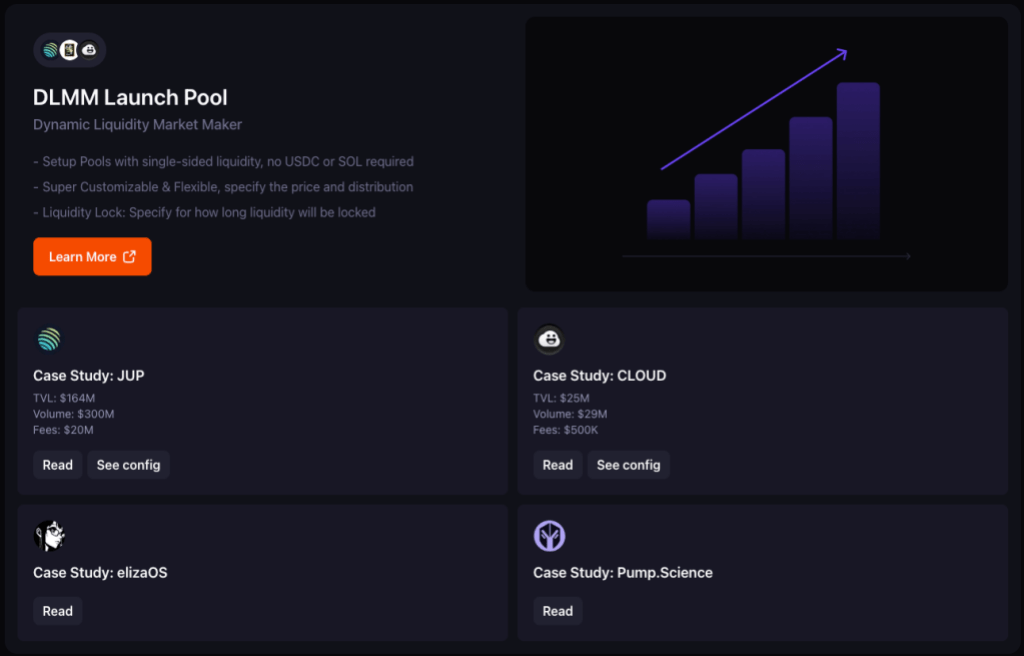Click the JUP token icon in header badge
The height and width of the screenshot is (656, 1024).
pos(50,50)
